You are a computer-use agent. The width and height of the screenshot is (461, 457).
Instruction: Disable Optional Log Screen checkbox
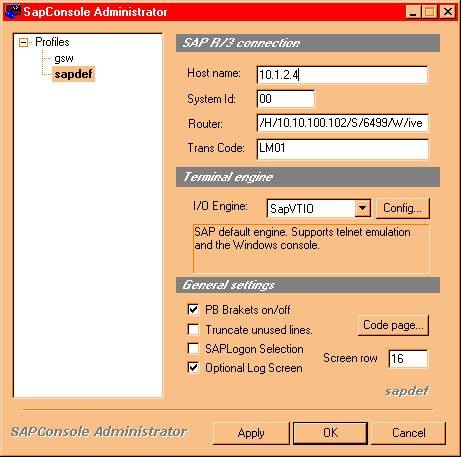(x=193, y=368)
